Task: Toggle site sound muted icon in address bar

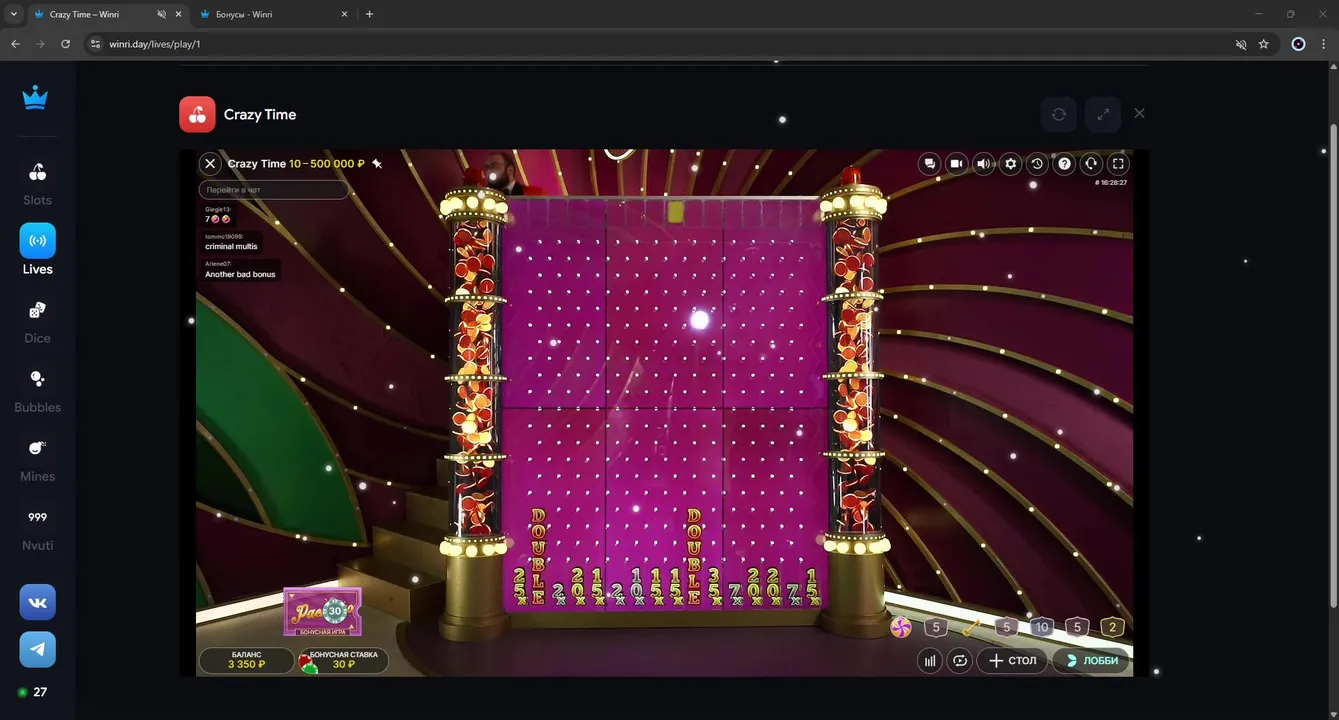Action: coord(1241,44)
